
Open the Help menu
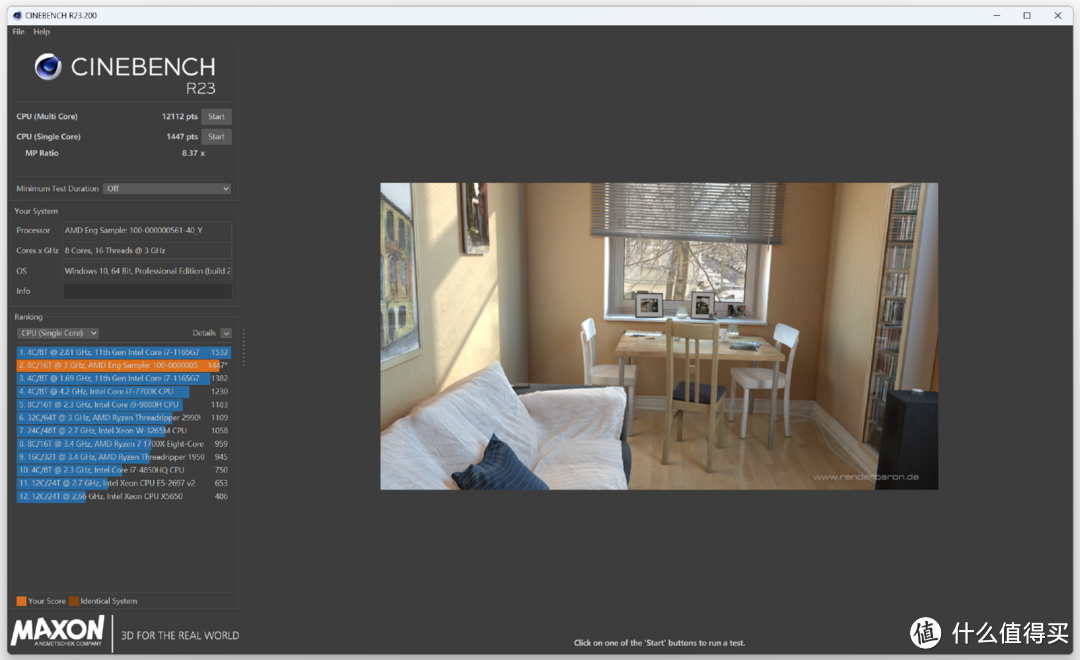point(41,32)
